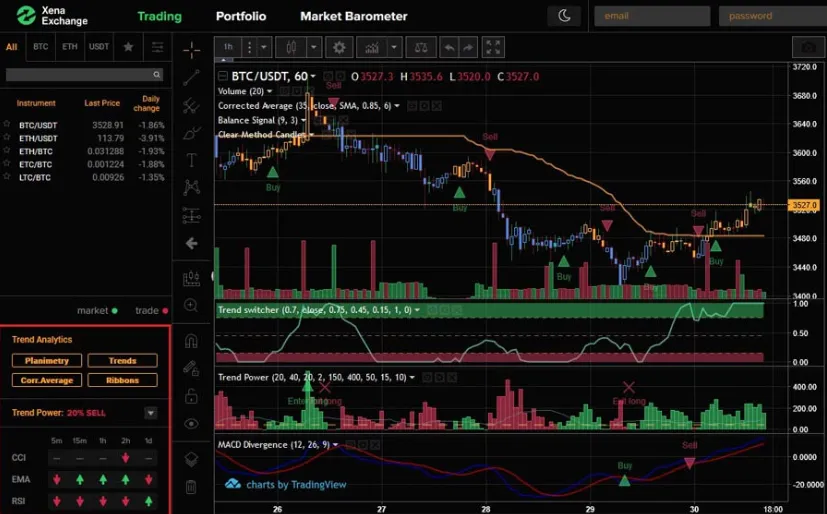
Task: Click the Trends button
Action: (122, 361)
